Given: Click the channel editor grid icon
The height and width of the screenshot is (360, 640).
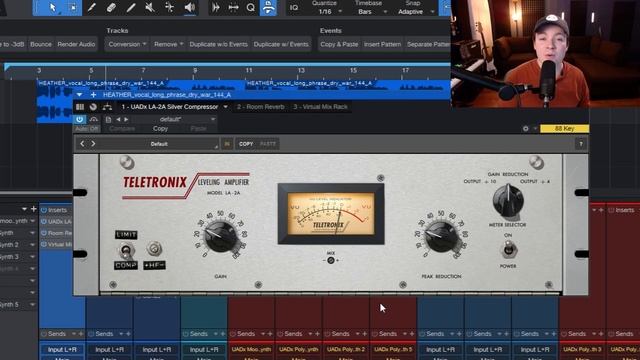Looking at the screenshot, I should (x=80, y=107).
